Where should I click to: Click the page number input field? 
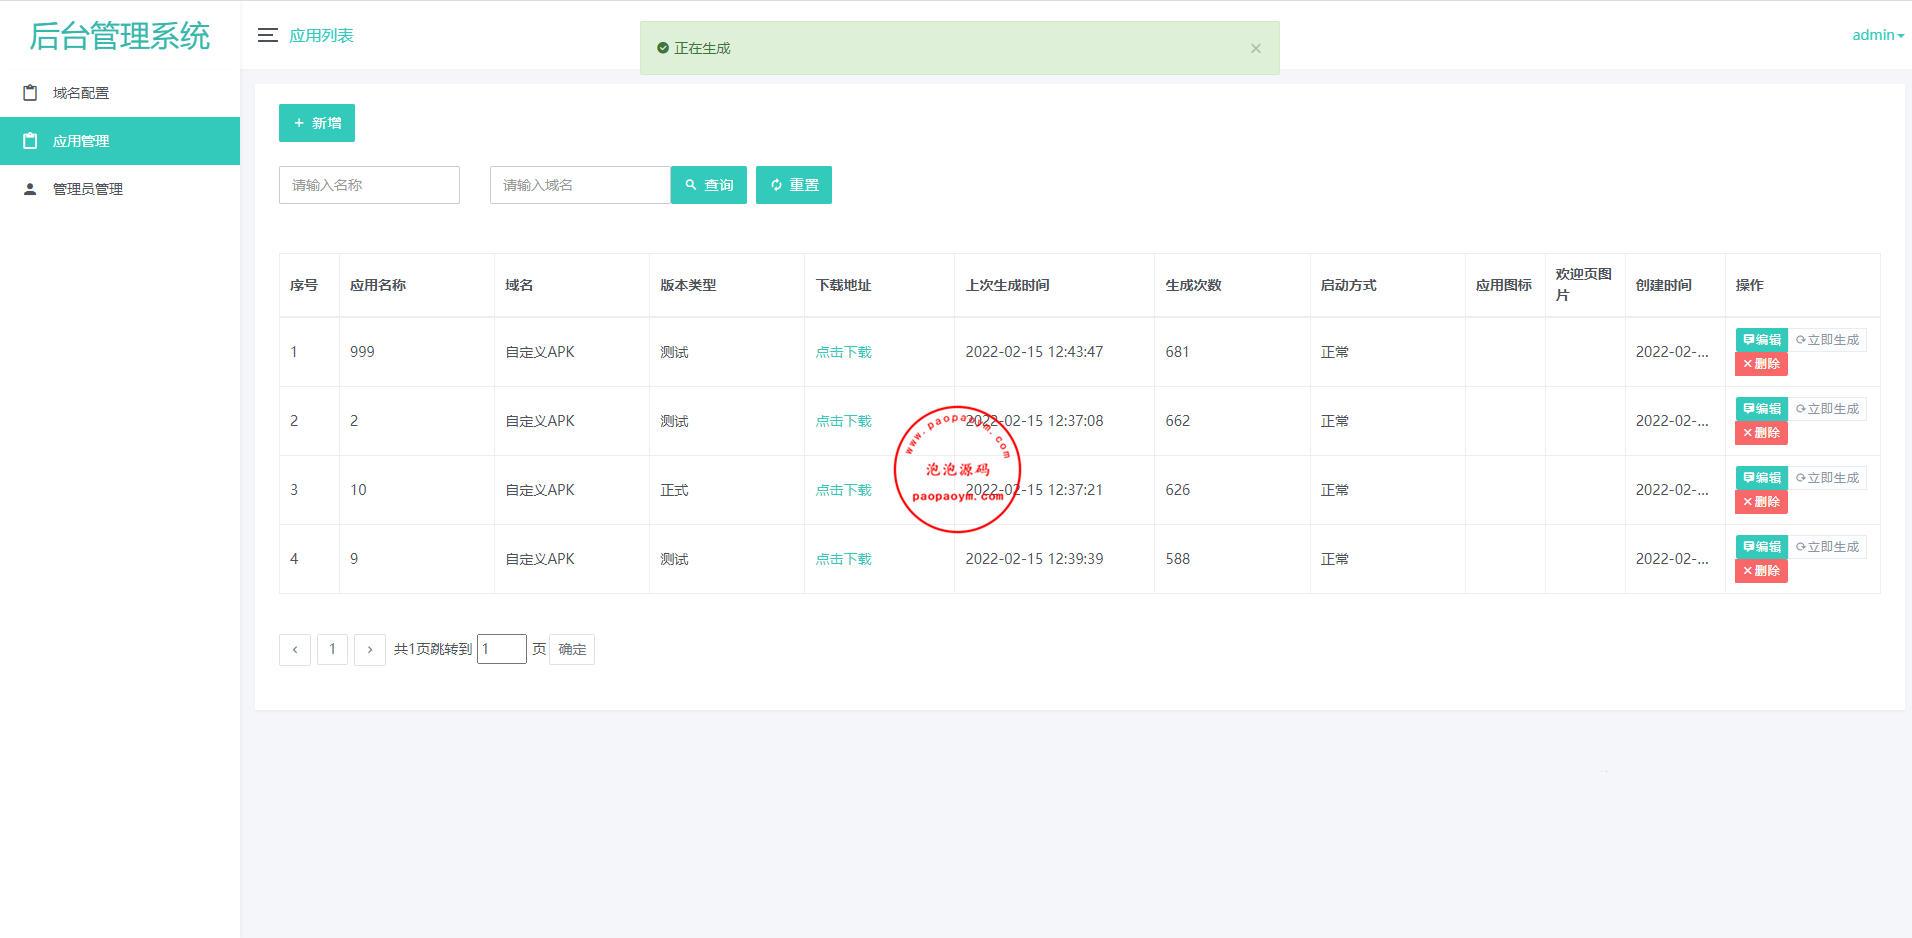(x=501, y=648)
